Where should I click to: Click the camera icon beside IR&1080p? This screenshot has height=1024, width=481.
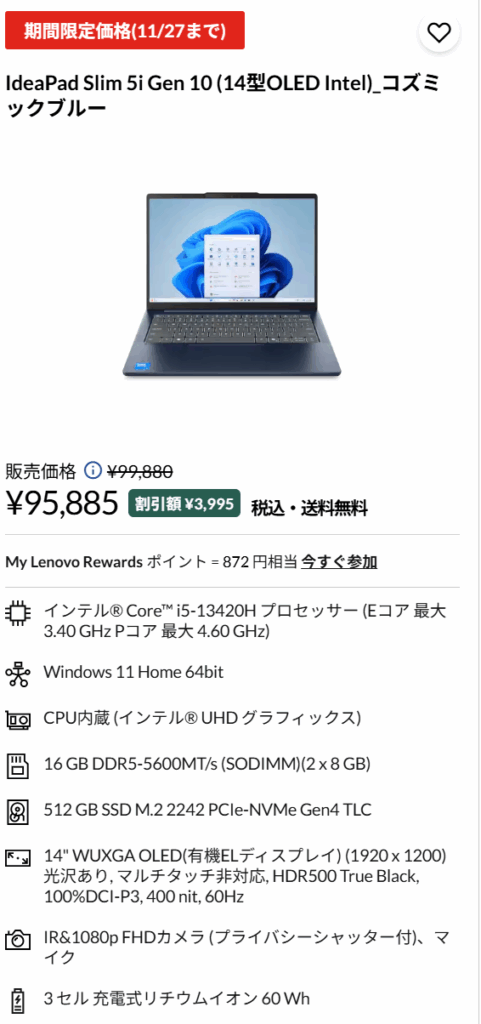18,940
